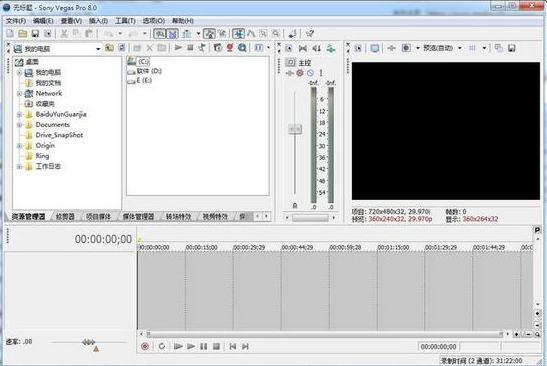Open the 插入(I) menu
The image size is (547, 366).
point(98,21)
